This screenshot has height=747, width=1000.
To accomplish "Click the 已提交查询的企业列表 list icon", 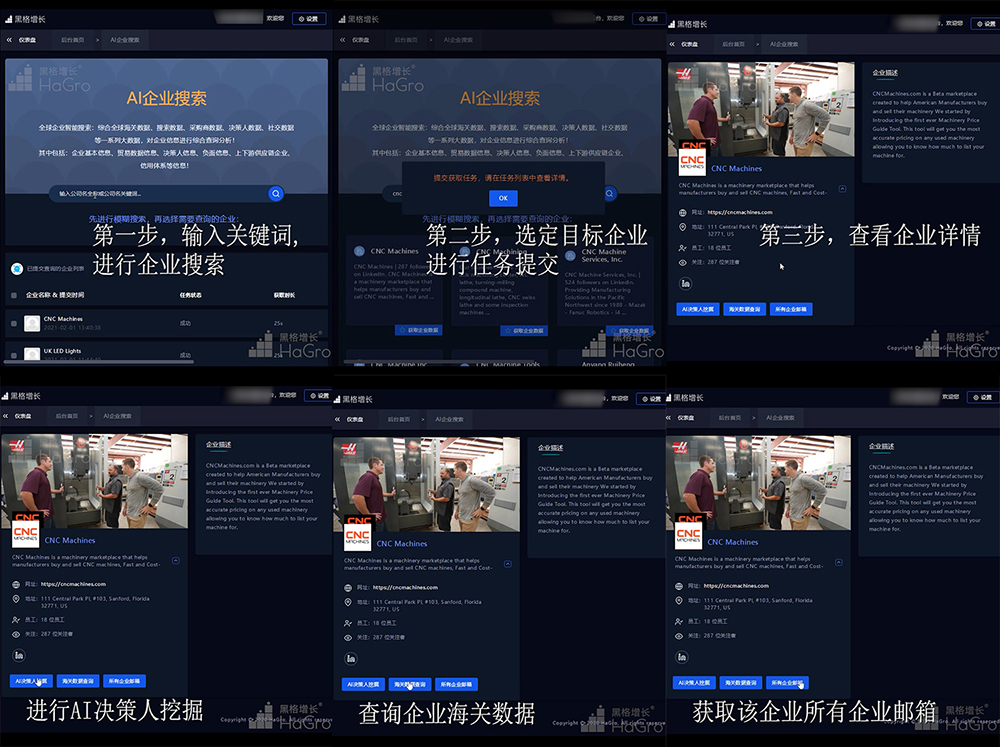I will pyautogui.click(x=15, y=269).
